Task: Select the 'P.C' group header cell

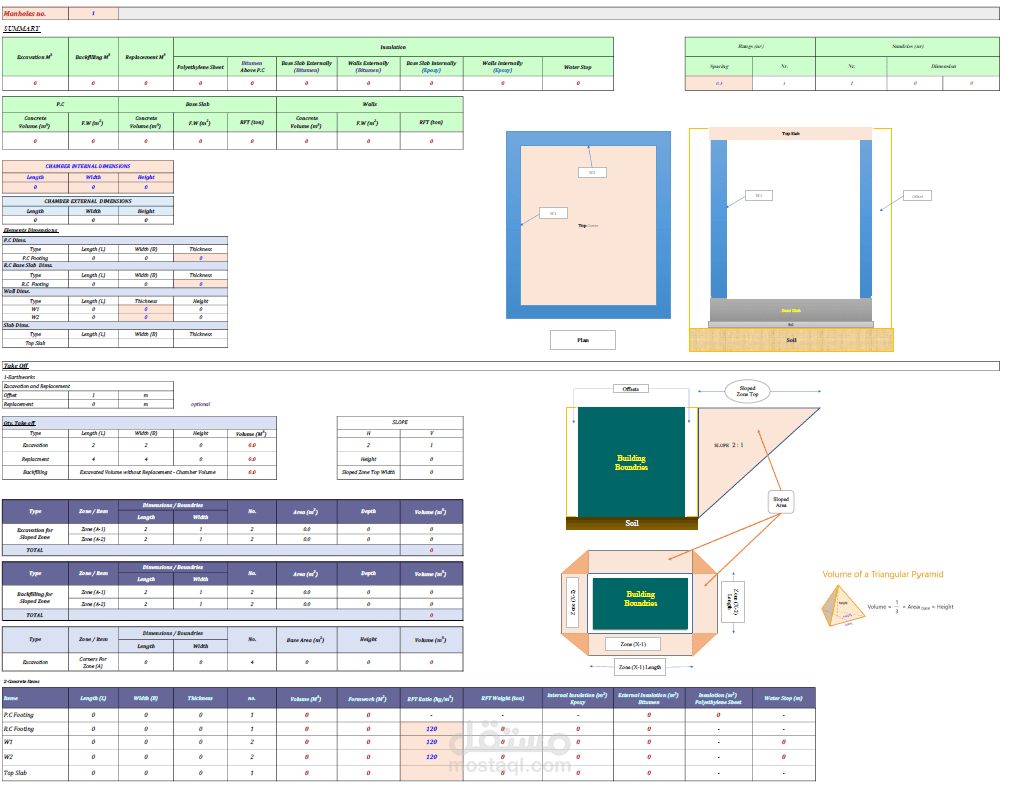Action: (60, 104)
